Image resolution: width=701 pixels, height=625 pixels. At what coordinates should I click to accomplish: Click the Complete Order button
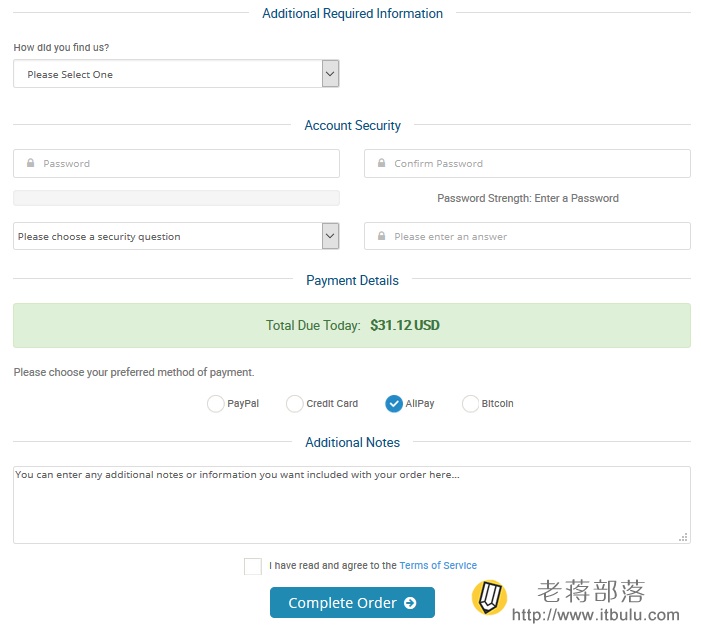(352, 603)
